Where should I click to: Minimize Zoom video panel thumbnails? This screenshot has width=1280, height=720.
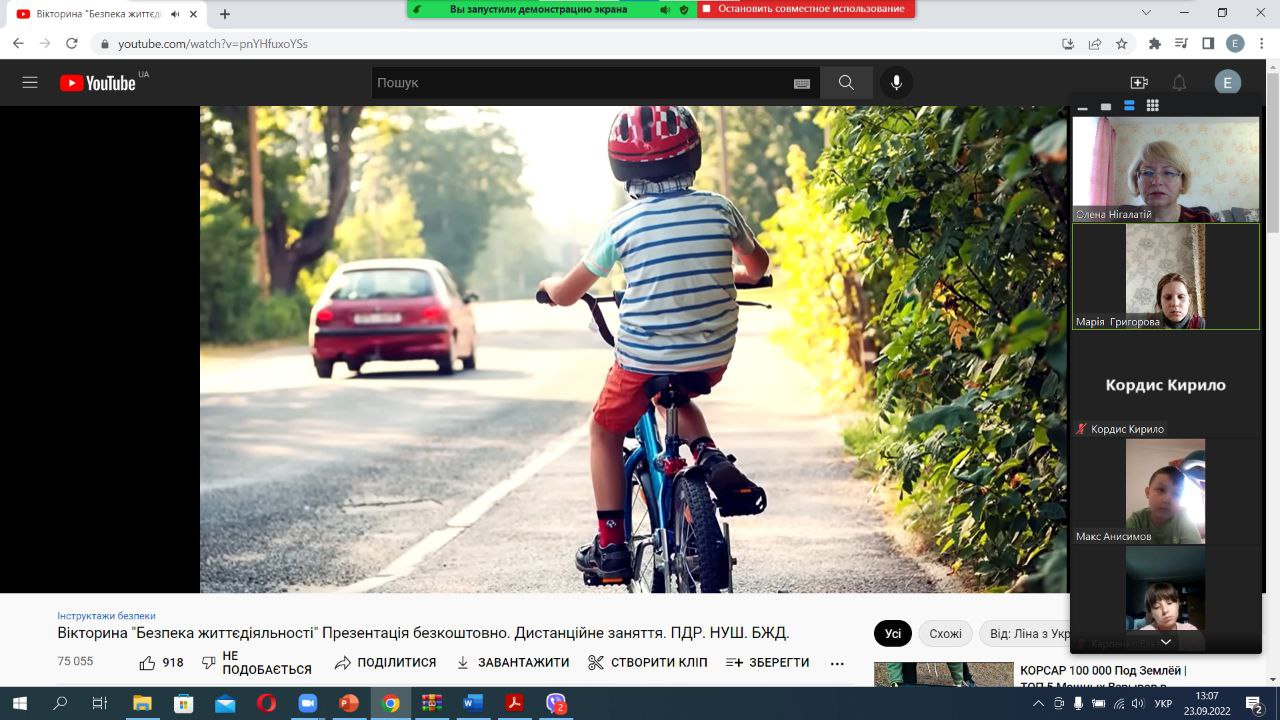tap(1083, 106)
